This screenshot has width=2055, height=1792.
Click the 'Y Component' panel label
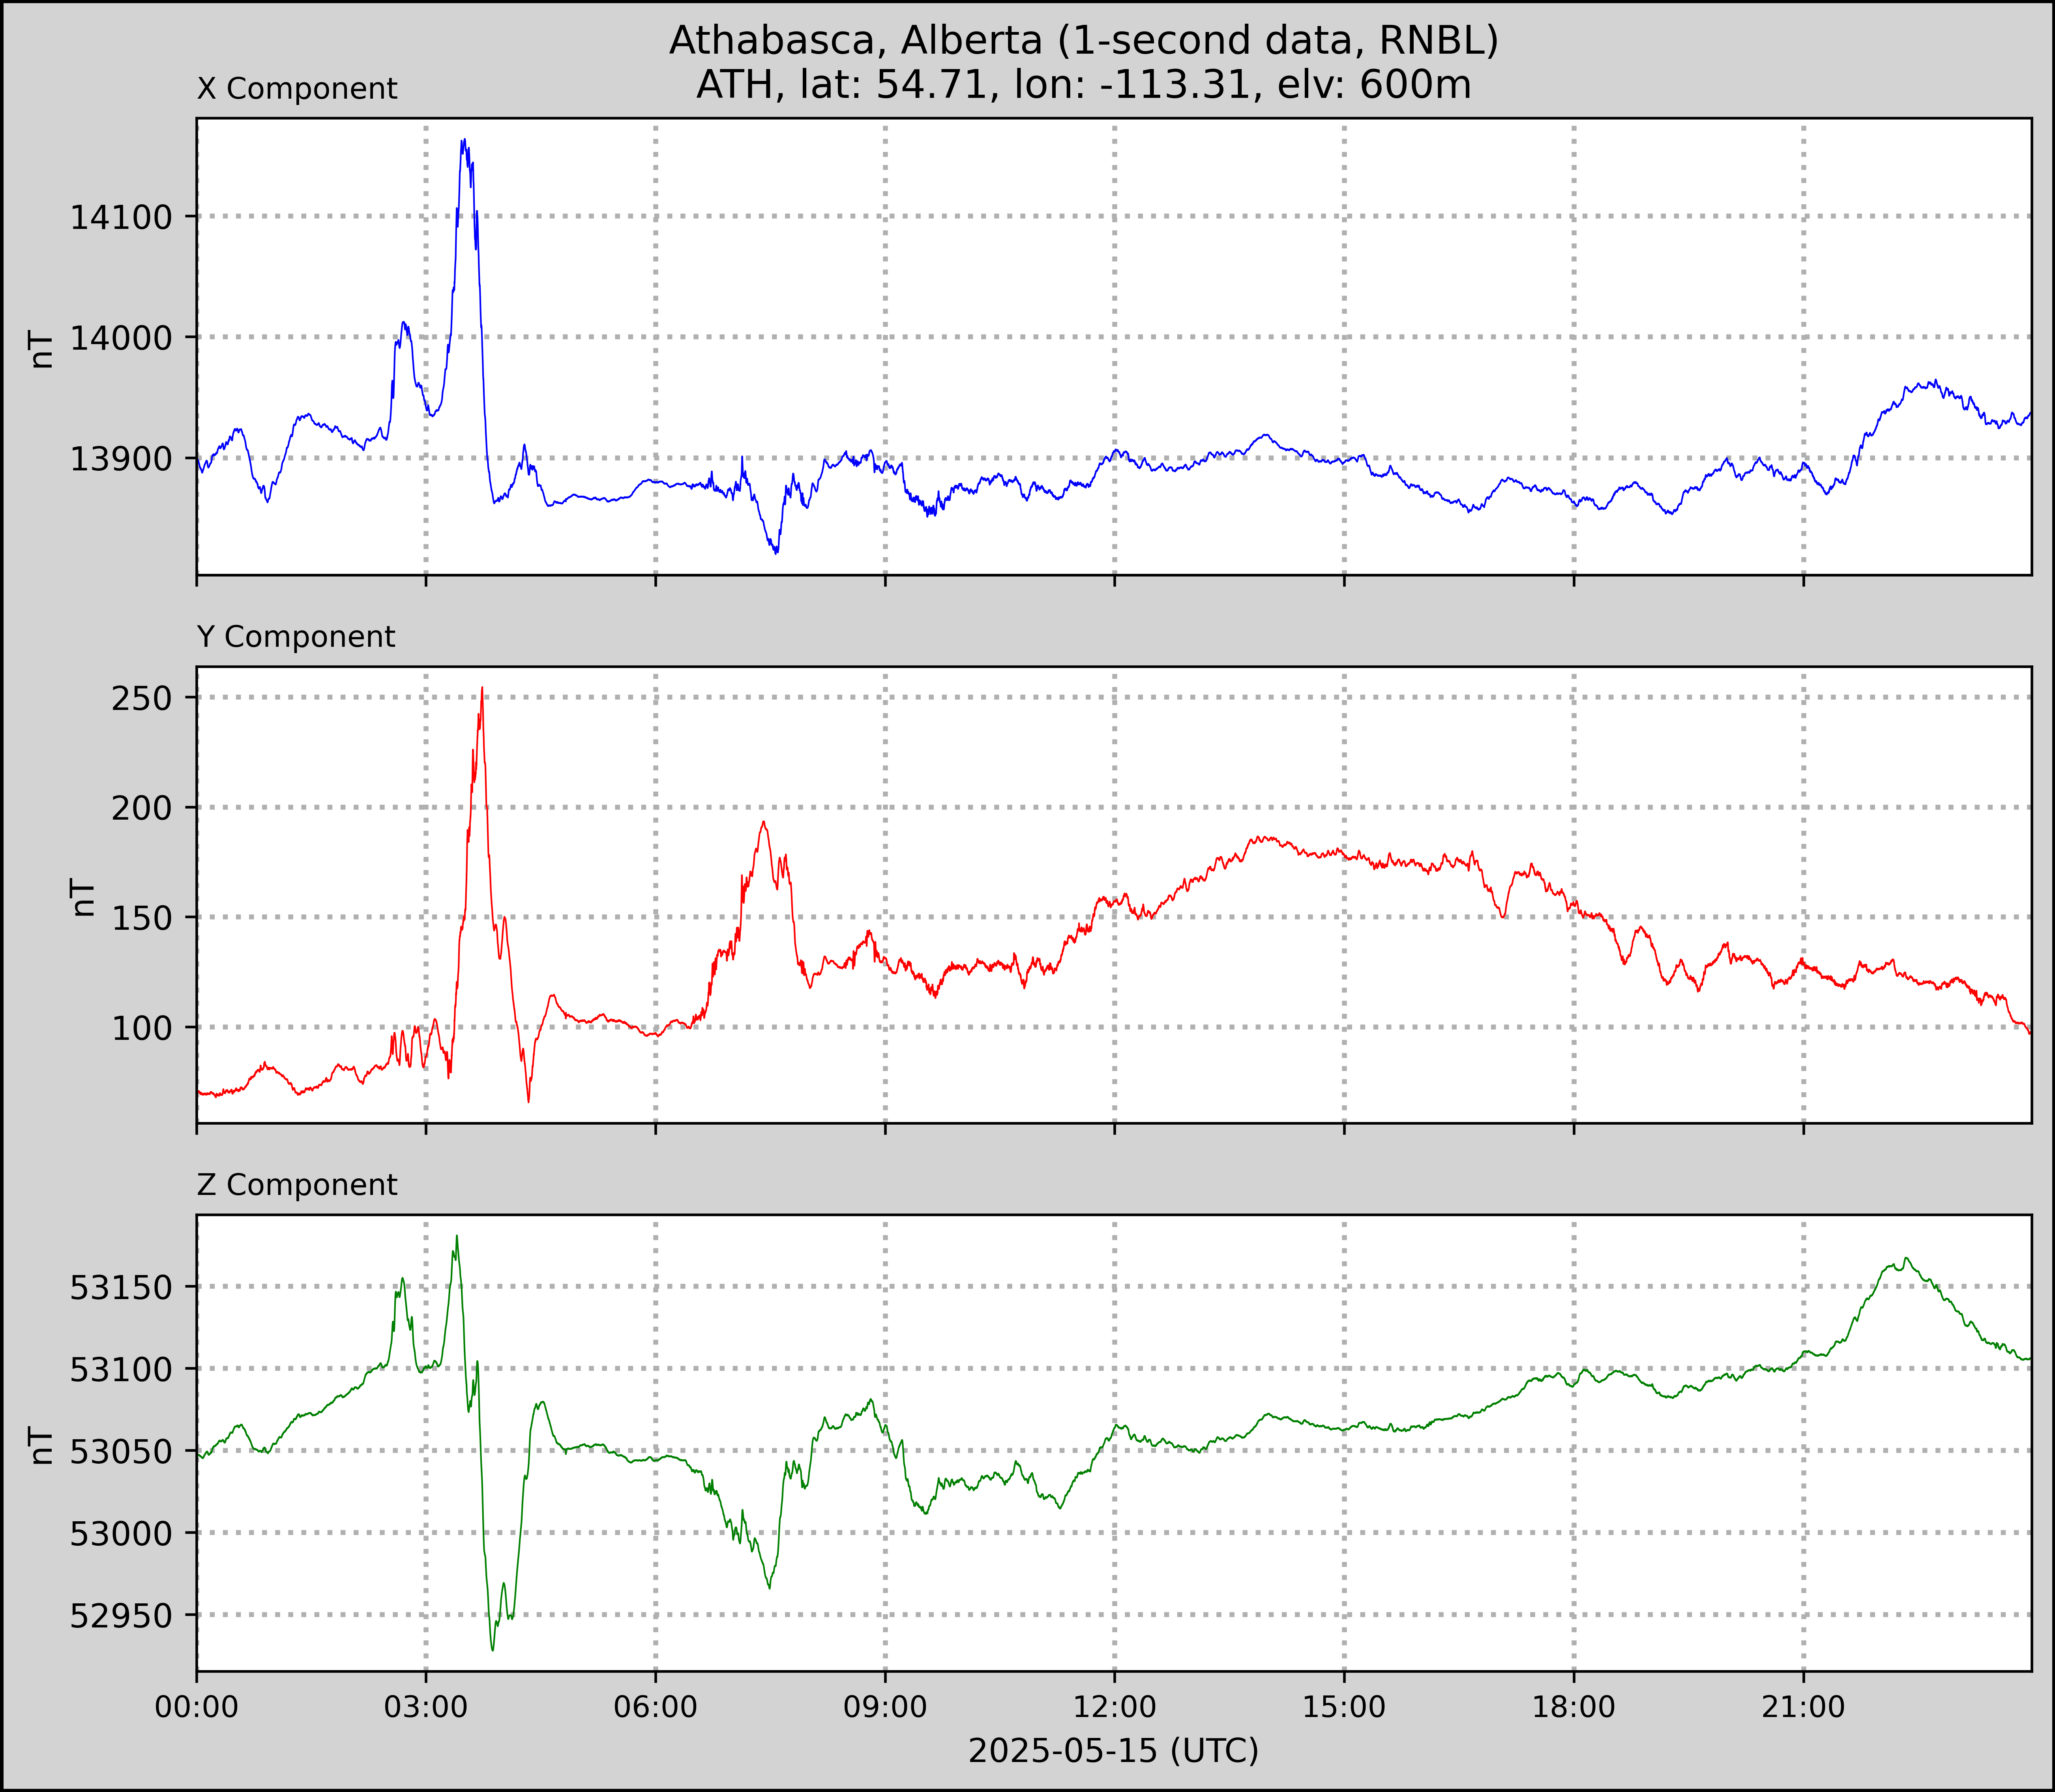coord(296,637)
